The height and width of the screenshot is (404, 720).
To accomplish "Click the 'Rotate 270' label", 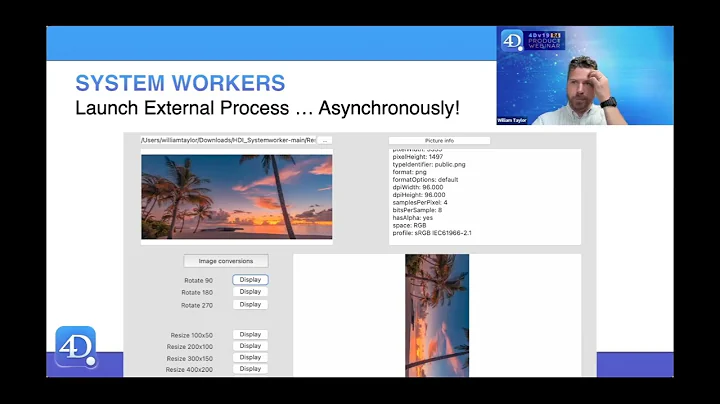I will pos(197,305).
